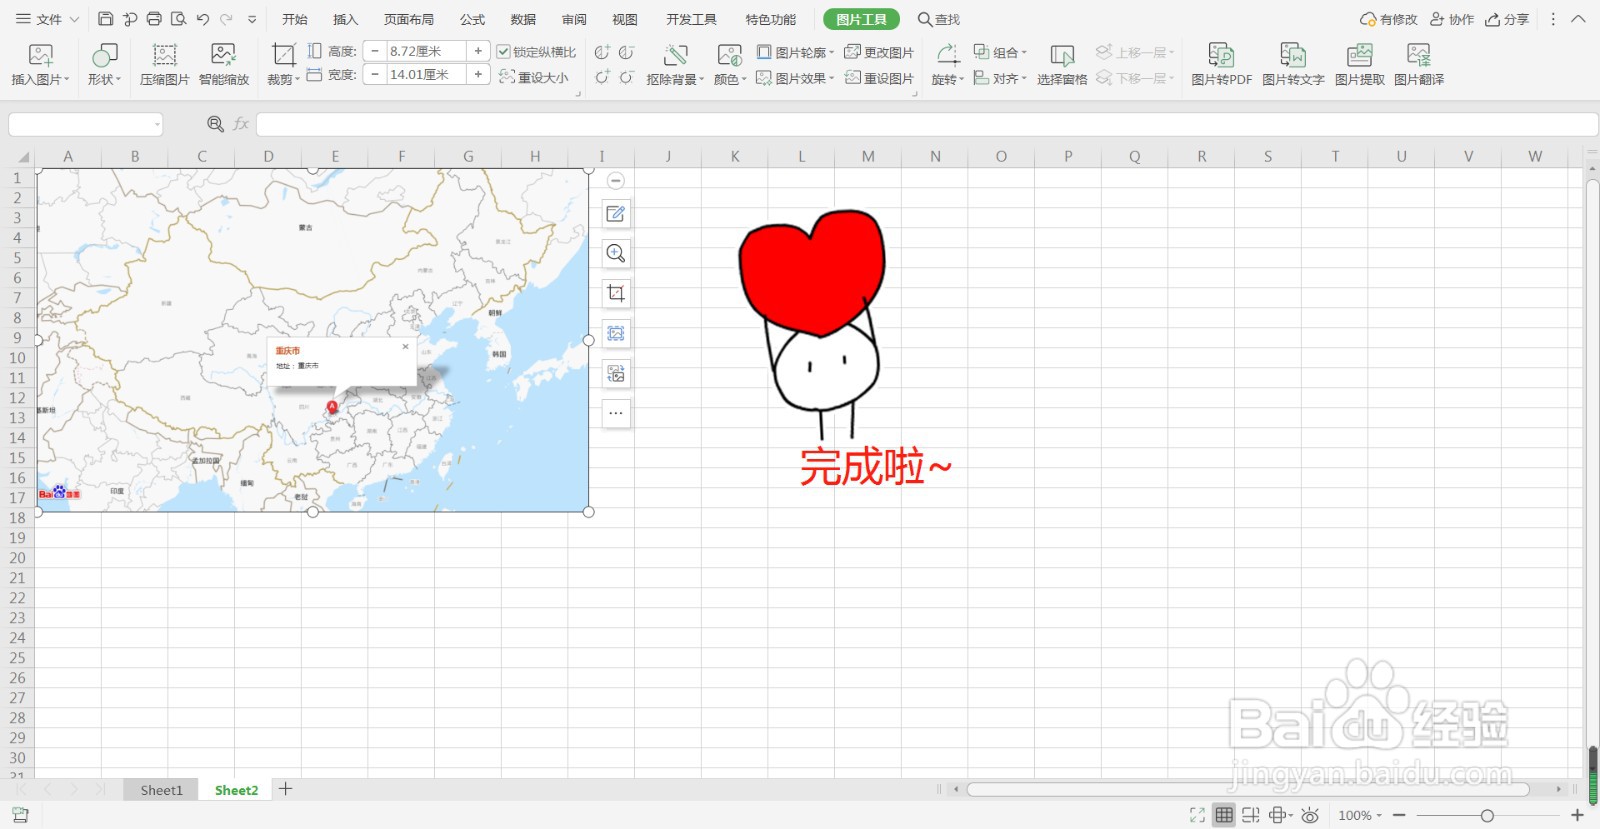
Task: Click the 抠除背景 remove background tool
Action: point(676,64)
